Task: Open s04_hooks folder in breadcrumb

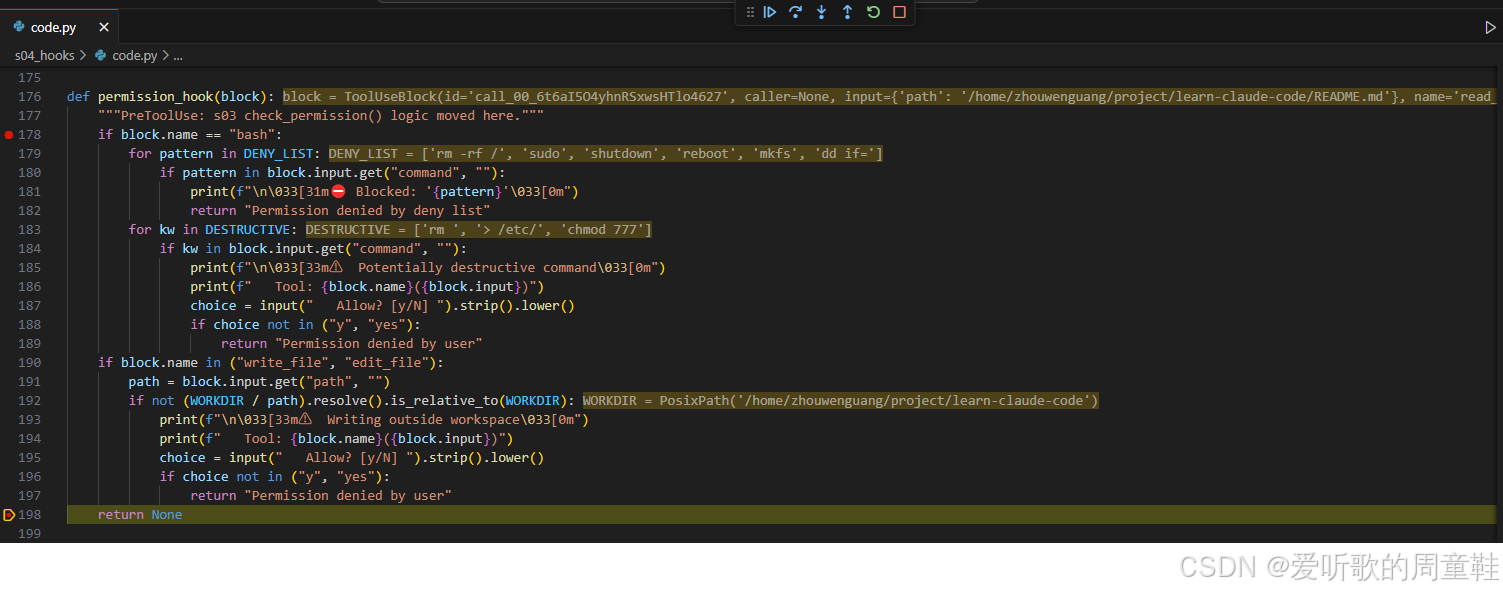Action: point(44,56)
